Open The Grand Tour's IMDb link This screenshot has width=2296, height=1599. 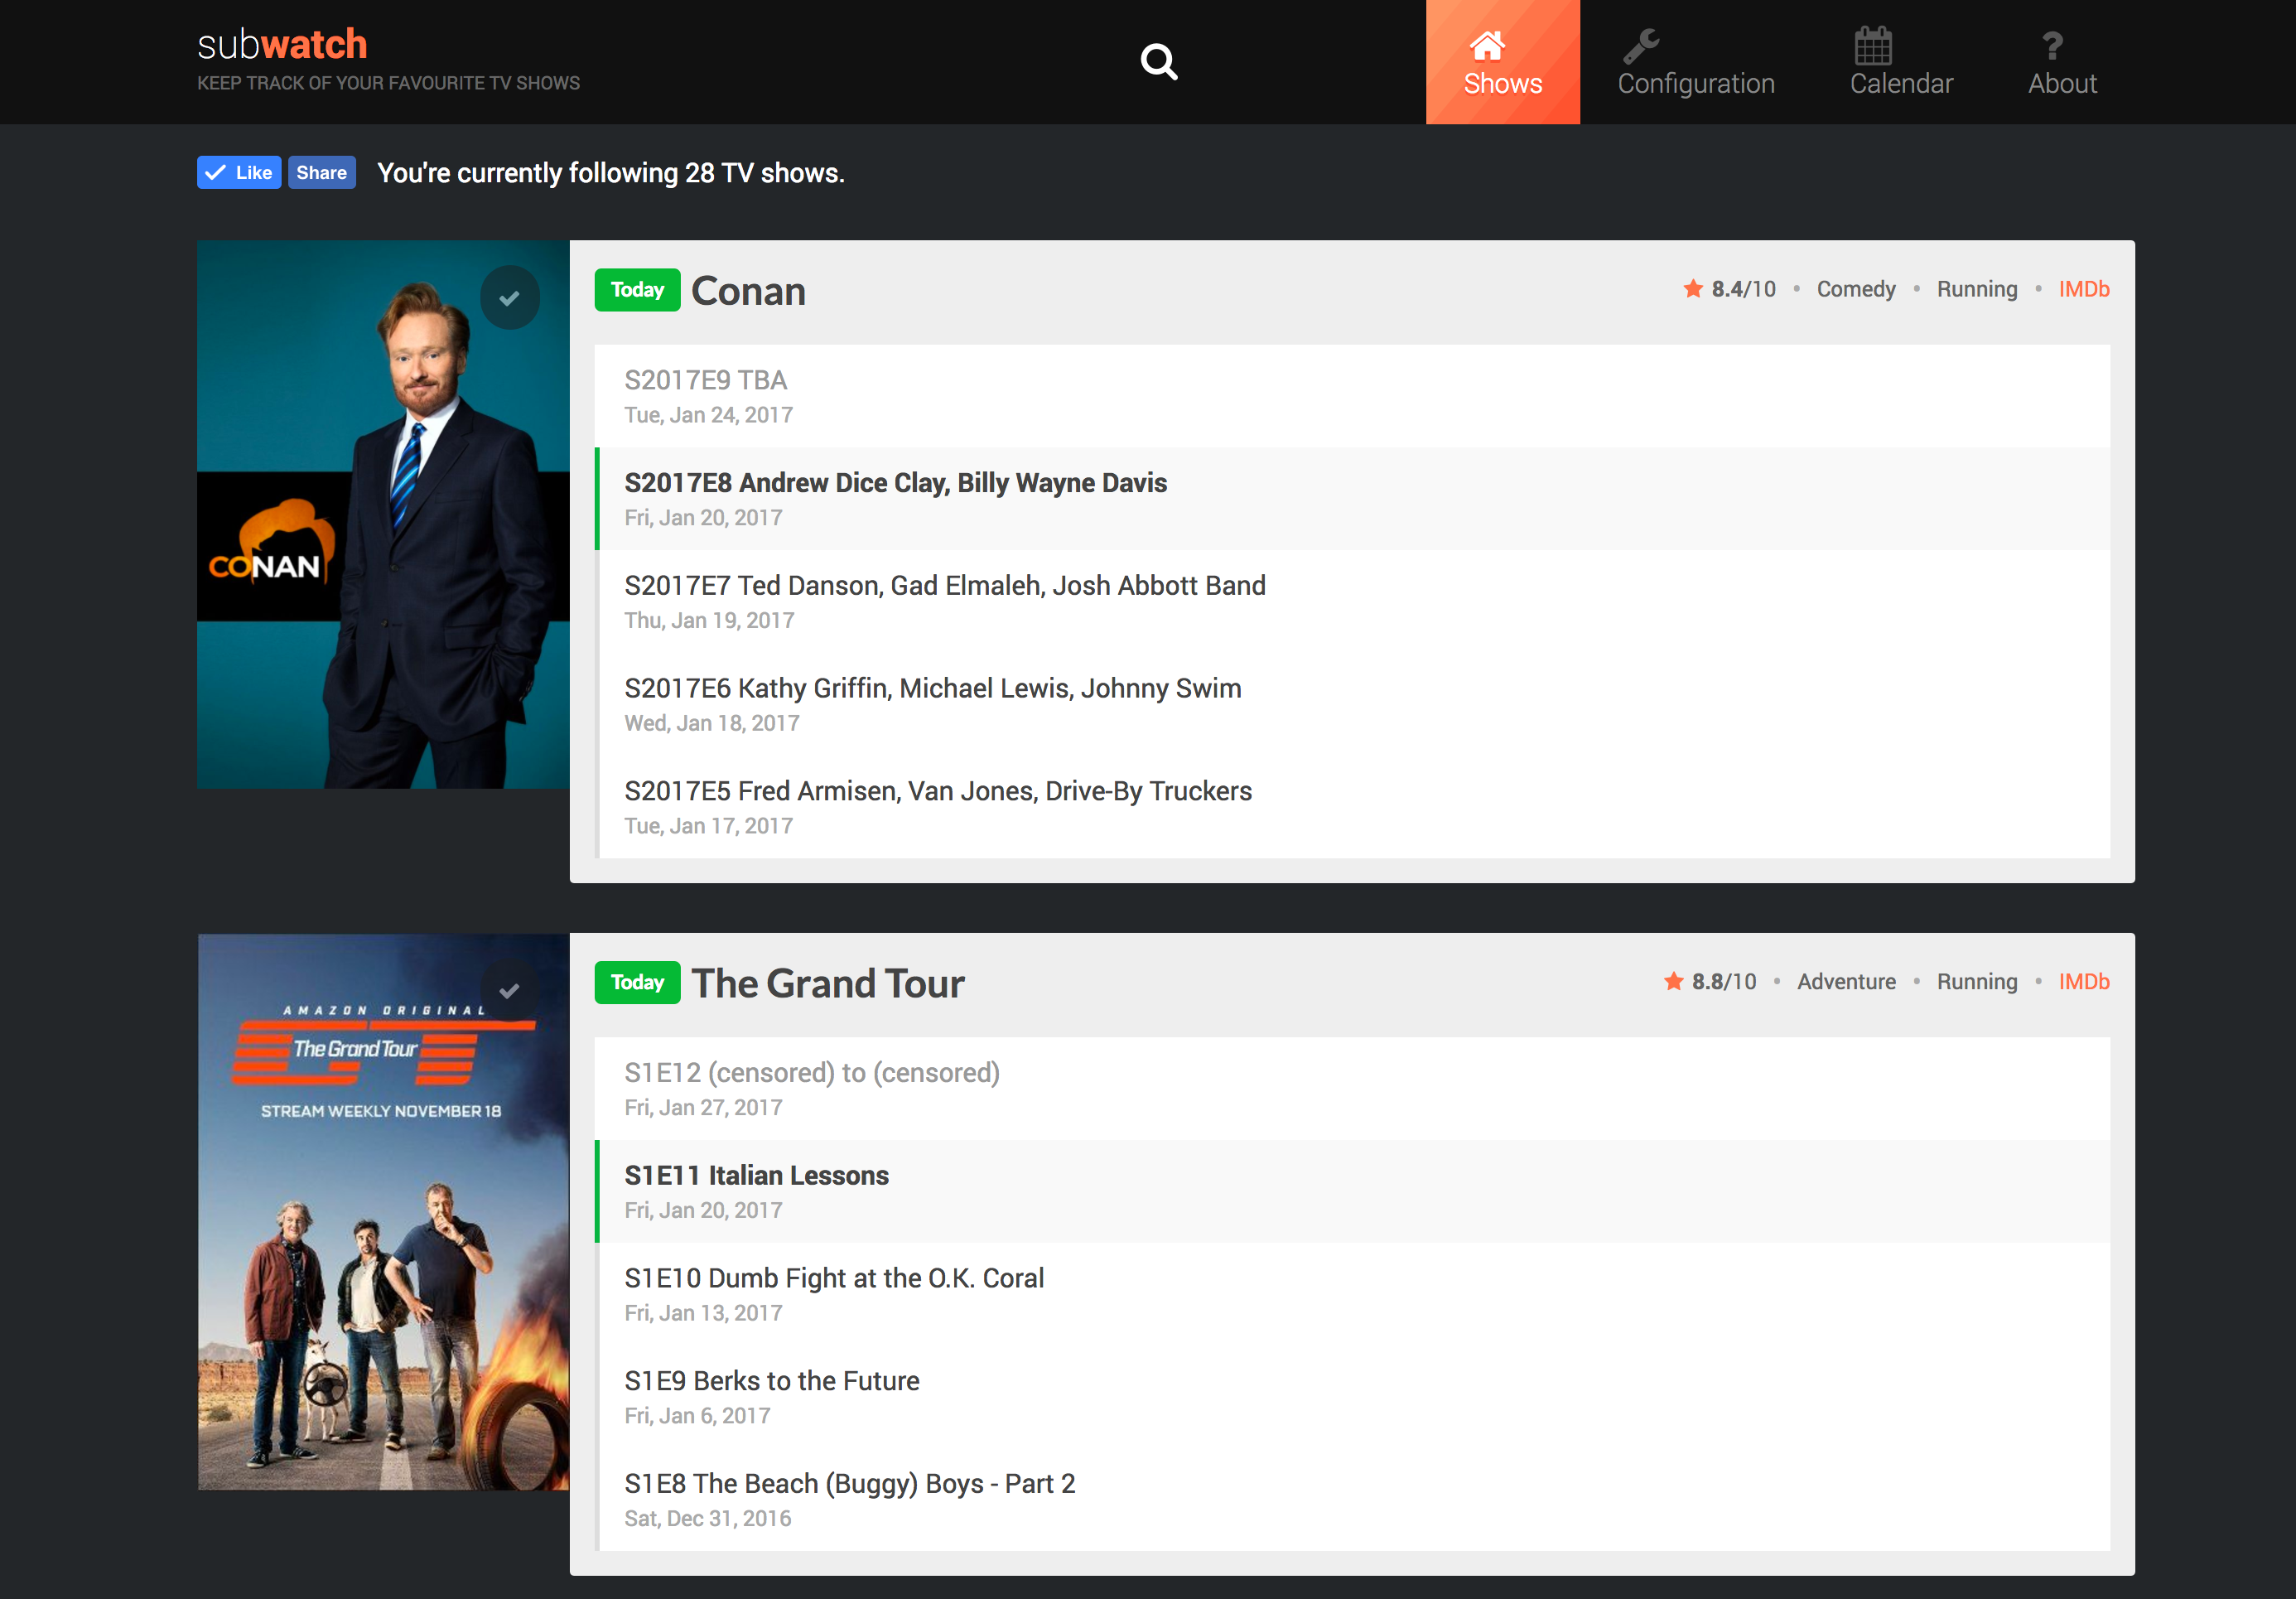click(2083, 982)
